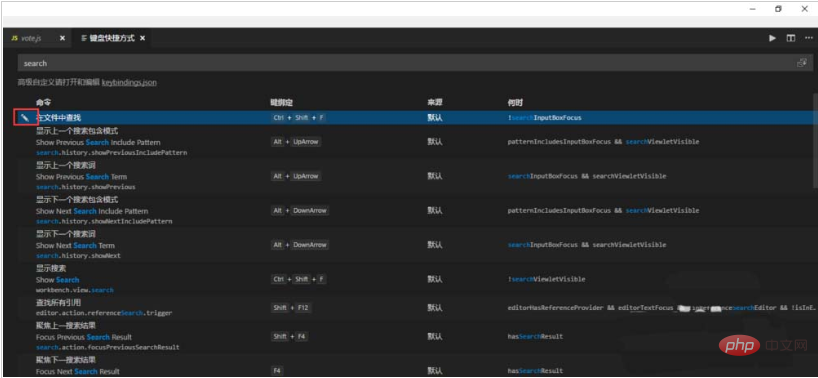Click the '!searchInputBoxFocus' when condition
818x378 pixels.
(545, 118)
